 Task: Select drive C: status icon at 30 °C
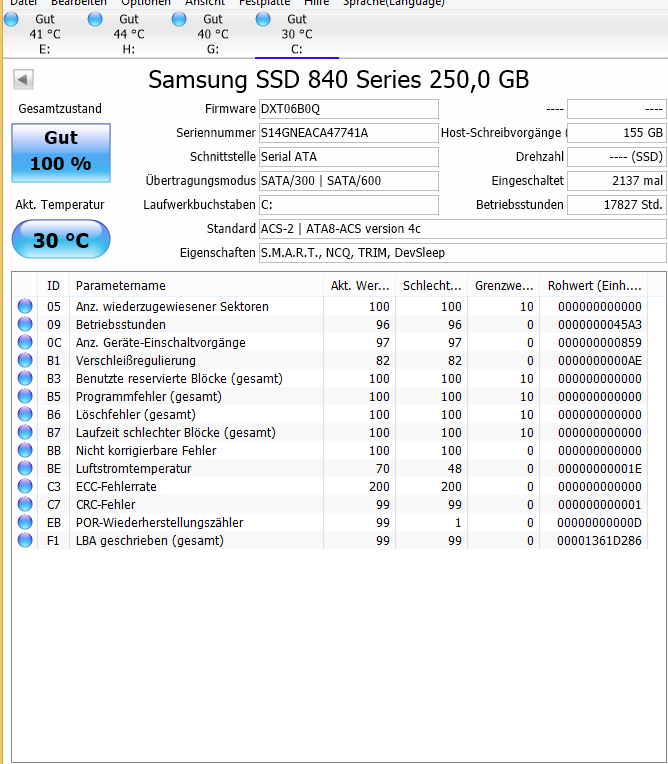(263, 19)
